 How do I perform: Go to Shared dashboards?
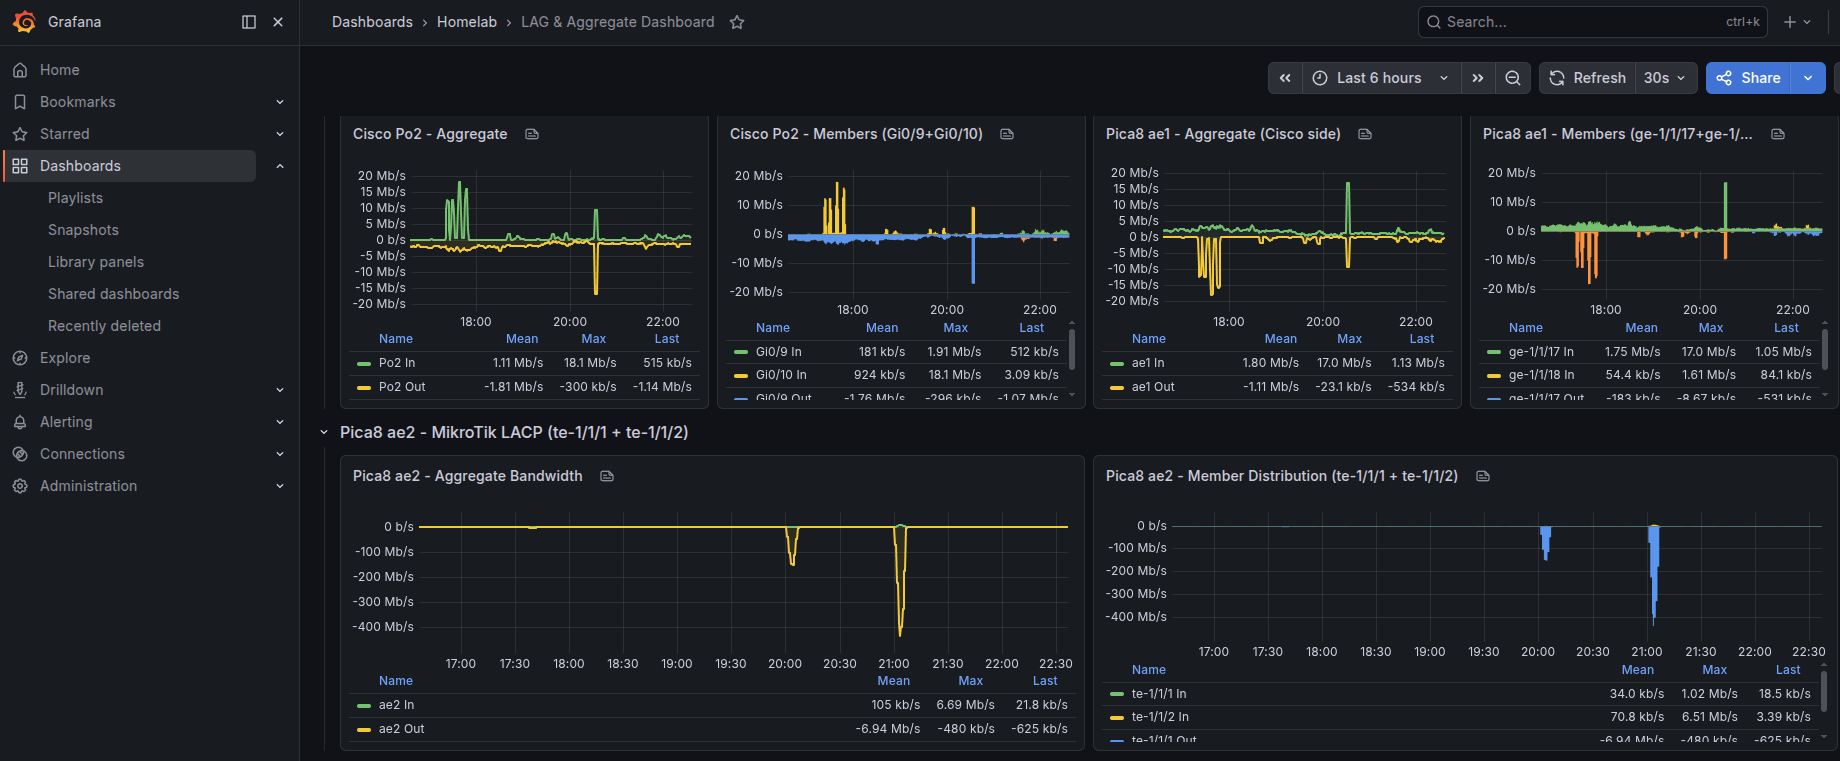(114, 294)
